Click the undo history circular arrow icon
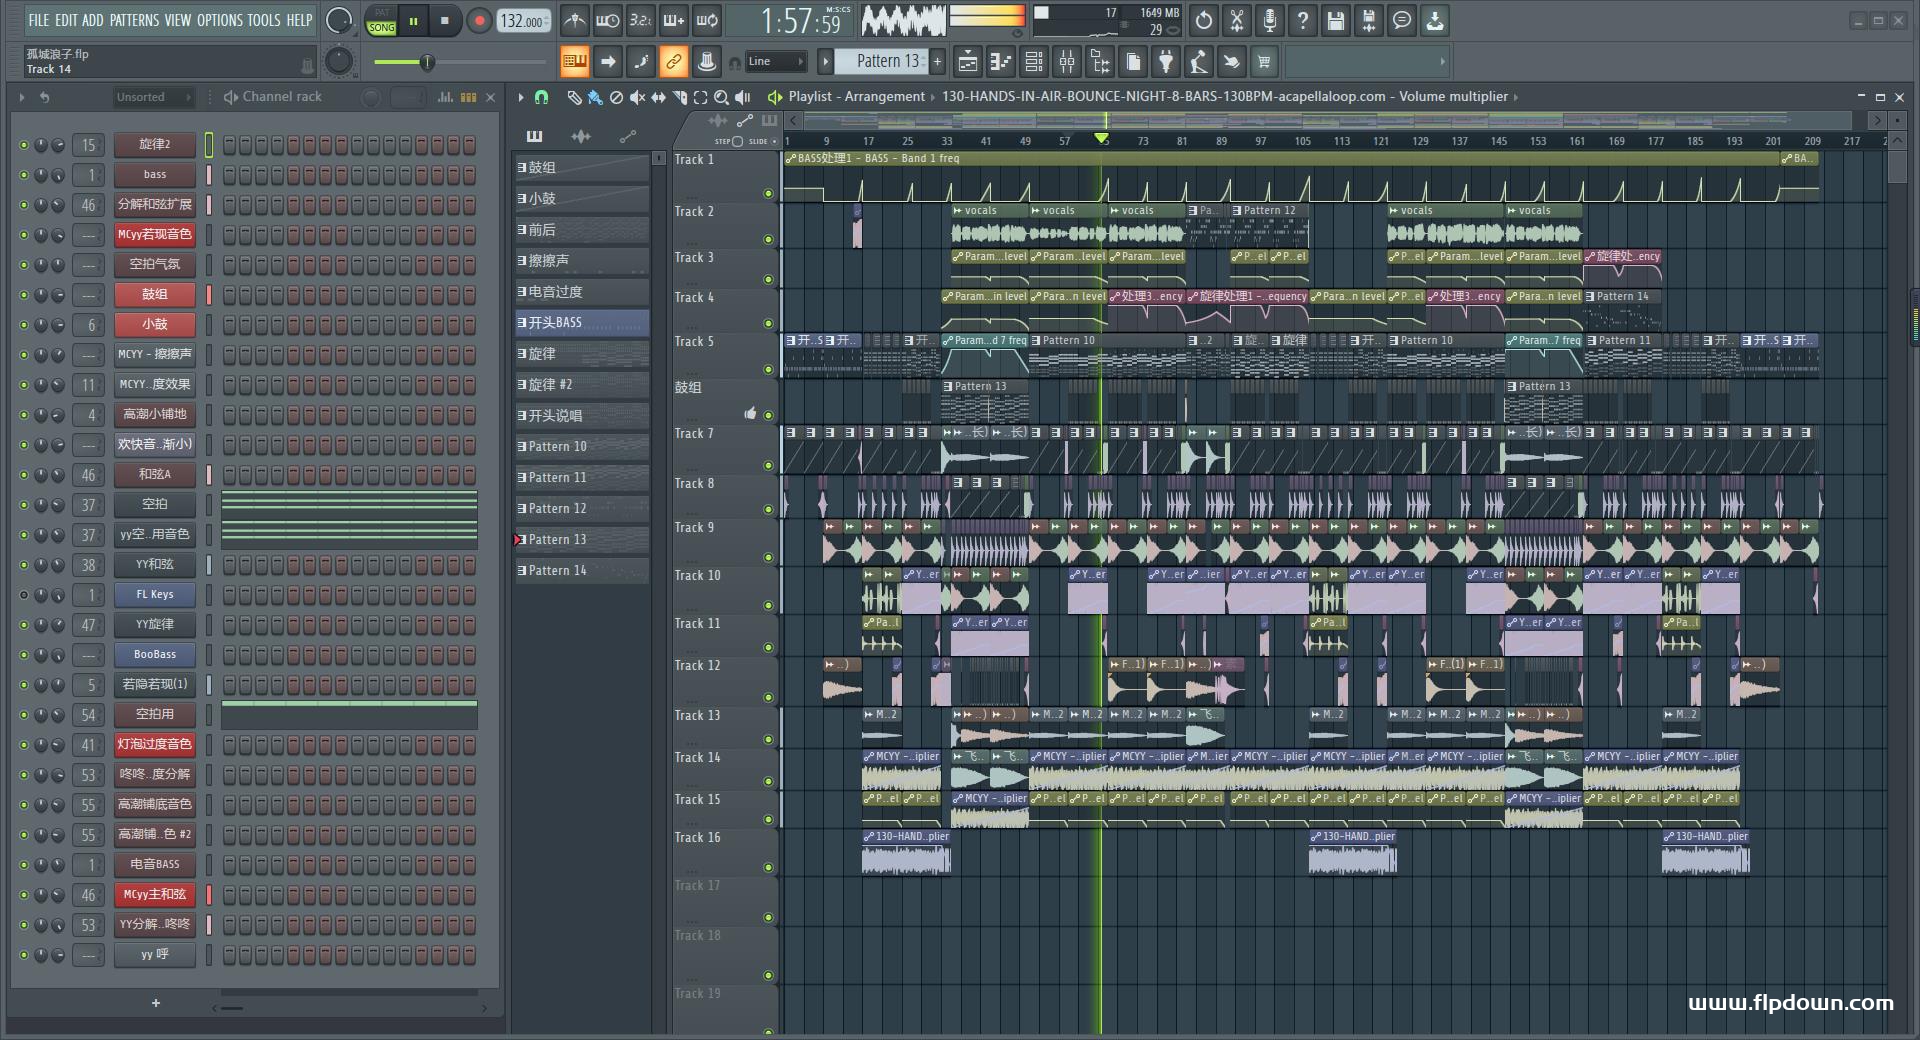This screenshot has width=1920, height=1040. [x=1203, y=20]
